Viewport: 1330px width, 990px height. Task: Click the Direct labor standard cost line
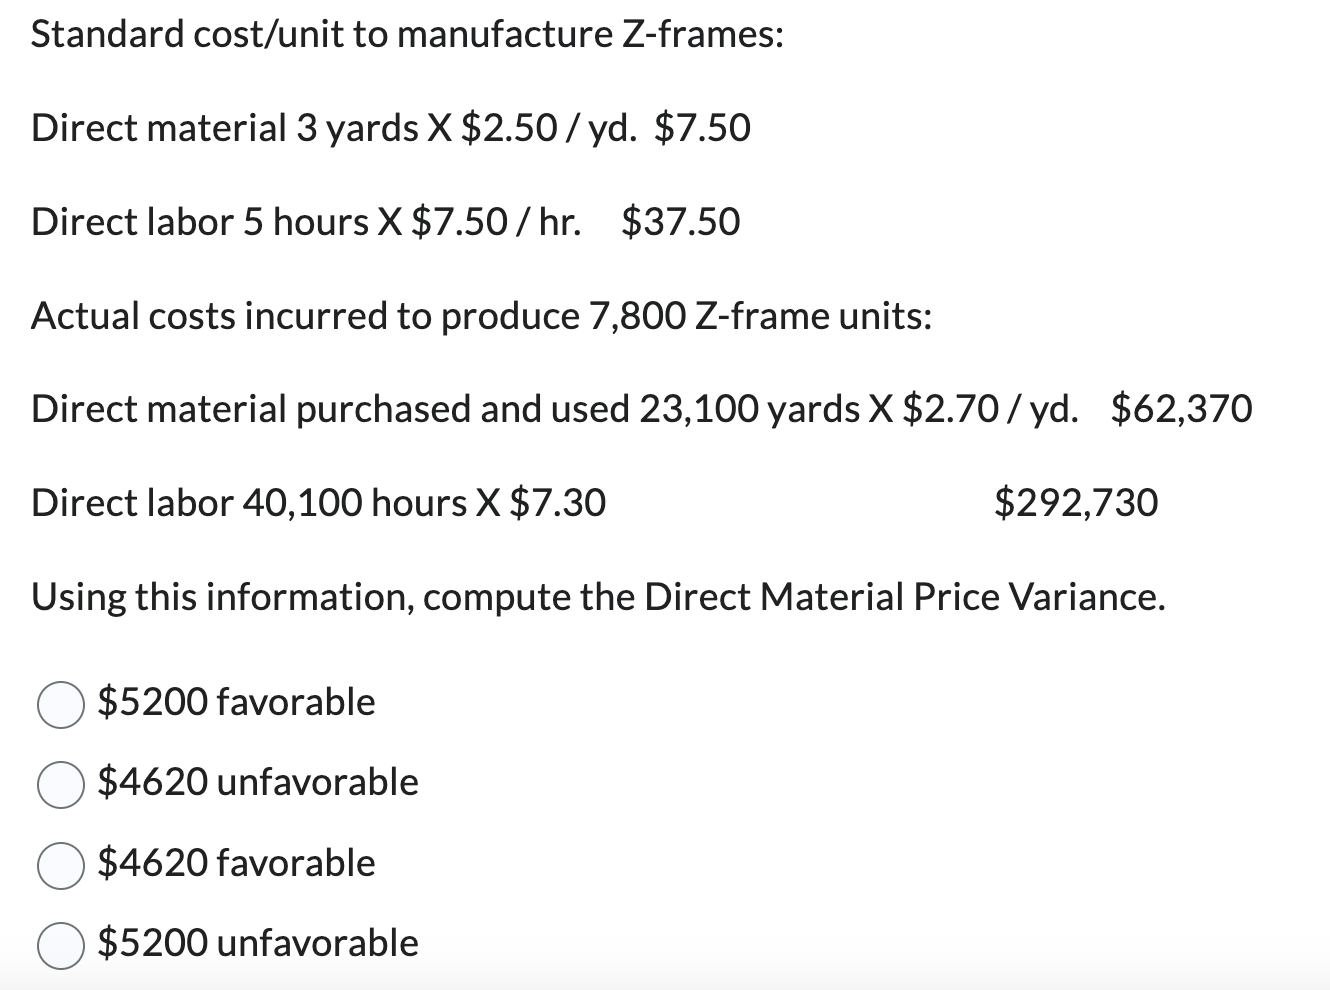(384, 222)
